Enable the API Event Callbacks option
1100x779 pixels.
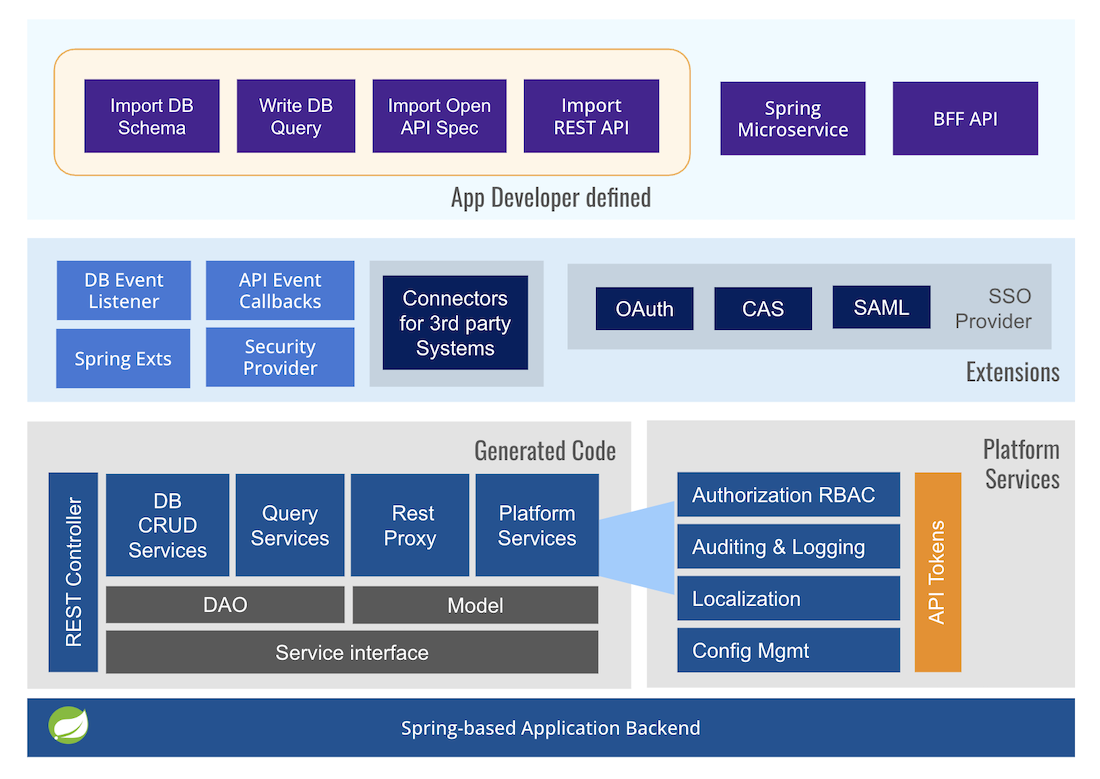(x=280, y=290)
